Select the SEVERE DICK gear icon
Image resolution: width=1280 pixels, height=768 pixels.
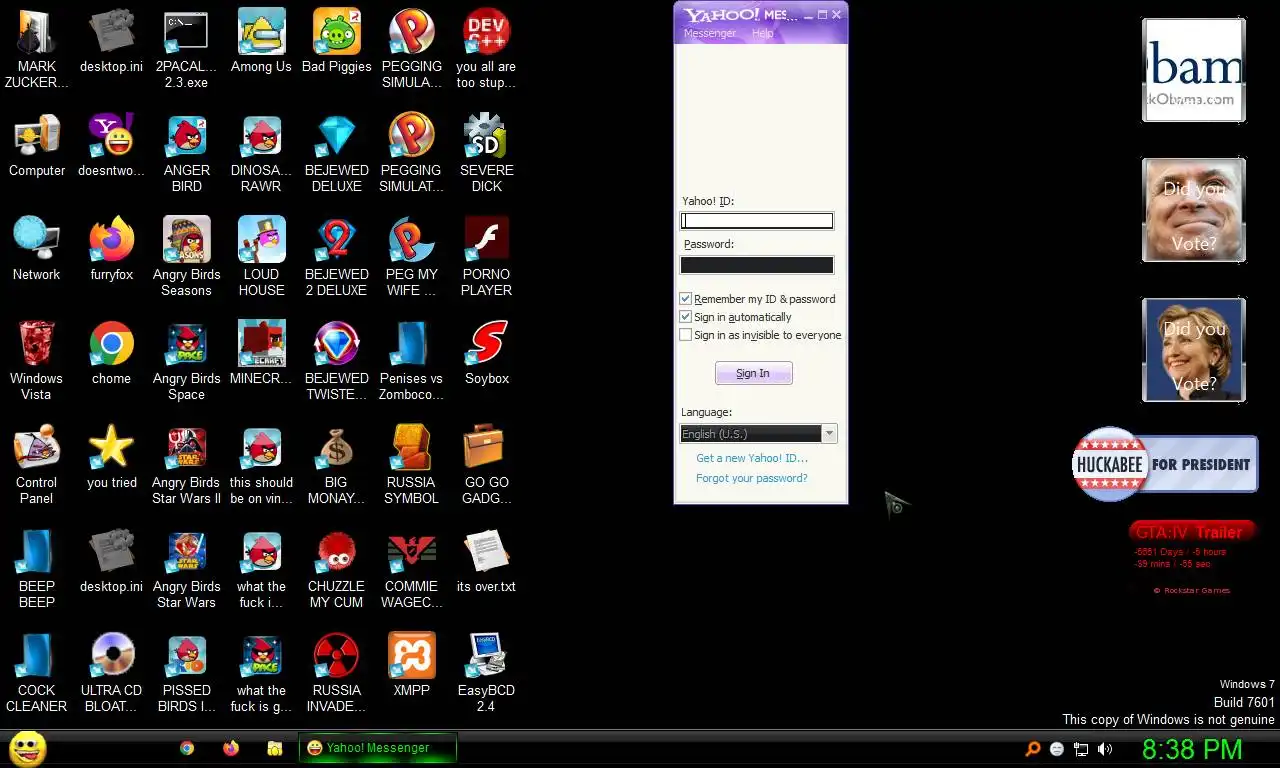pyautogui.click(x=487, y=136)
